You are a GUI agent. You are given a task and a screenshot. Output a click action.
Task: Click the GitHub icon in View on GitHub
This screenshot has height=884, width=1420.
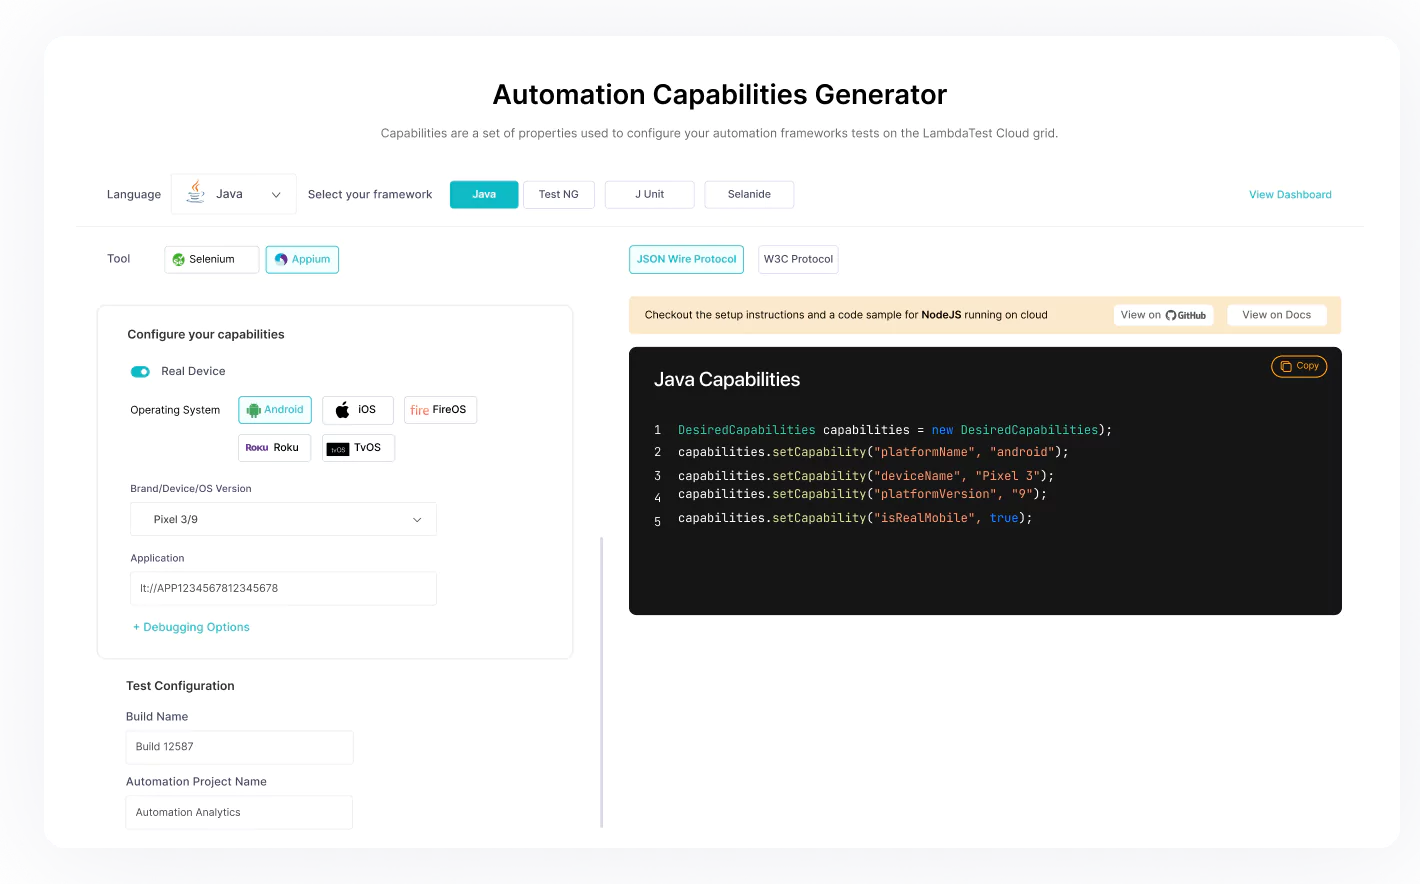[x=1173, y=314]
